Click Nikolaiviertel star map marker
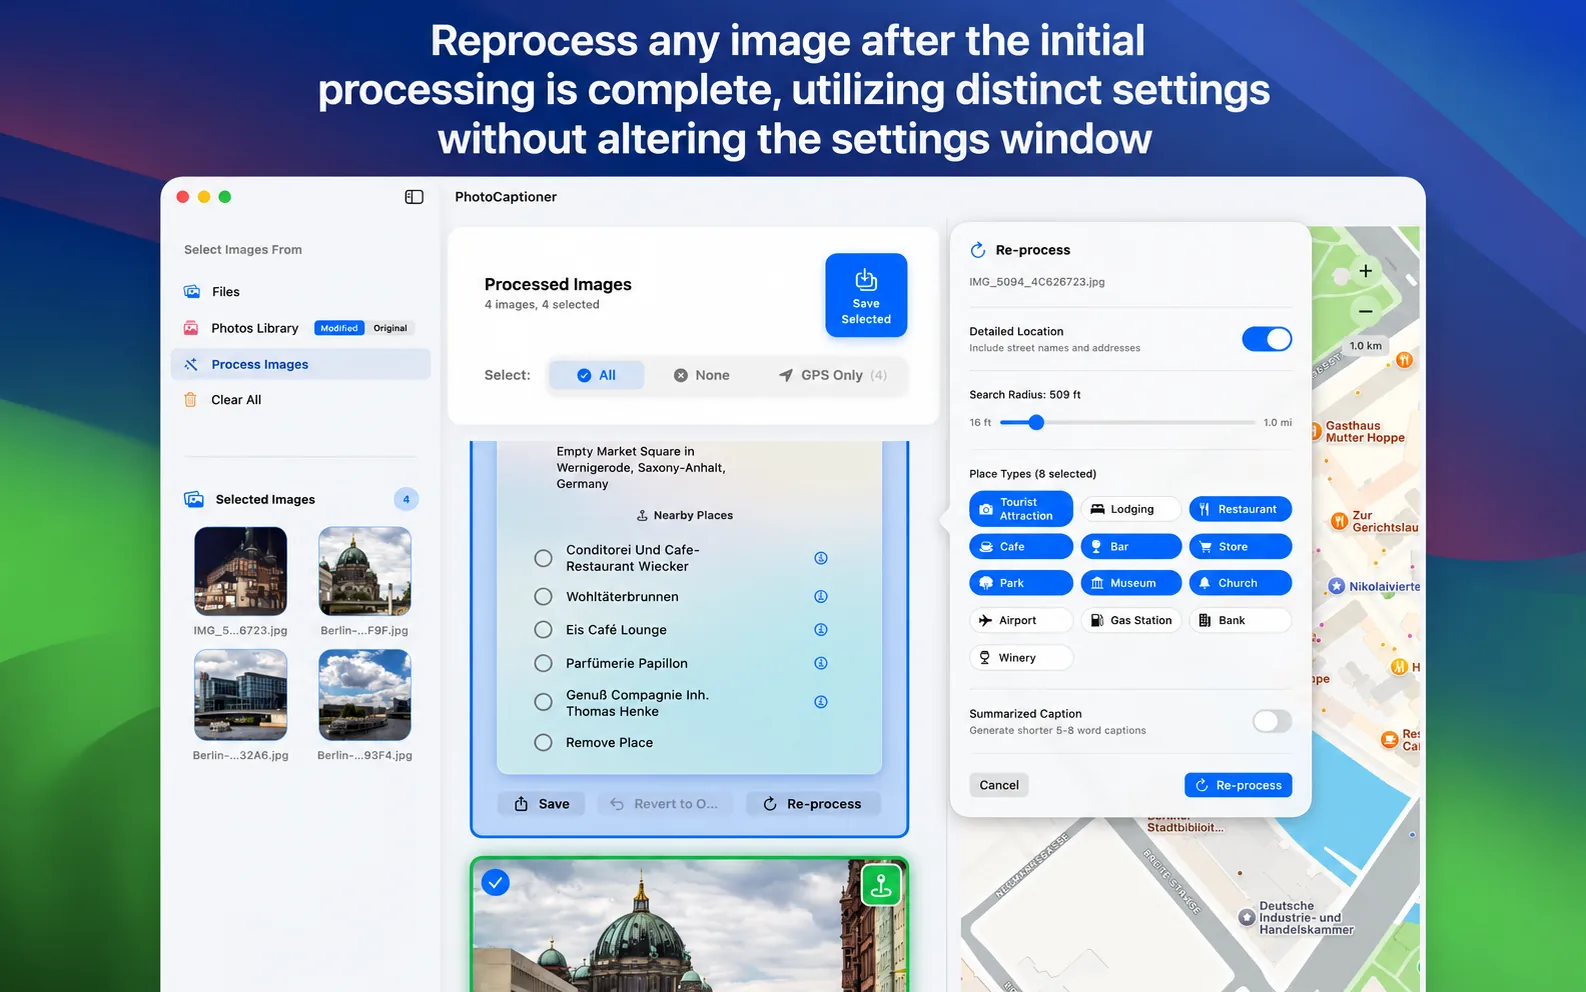This screenshot has height=992, width=1586. pyautogui.click(x=1336, y=587)
